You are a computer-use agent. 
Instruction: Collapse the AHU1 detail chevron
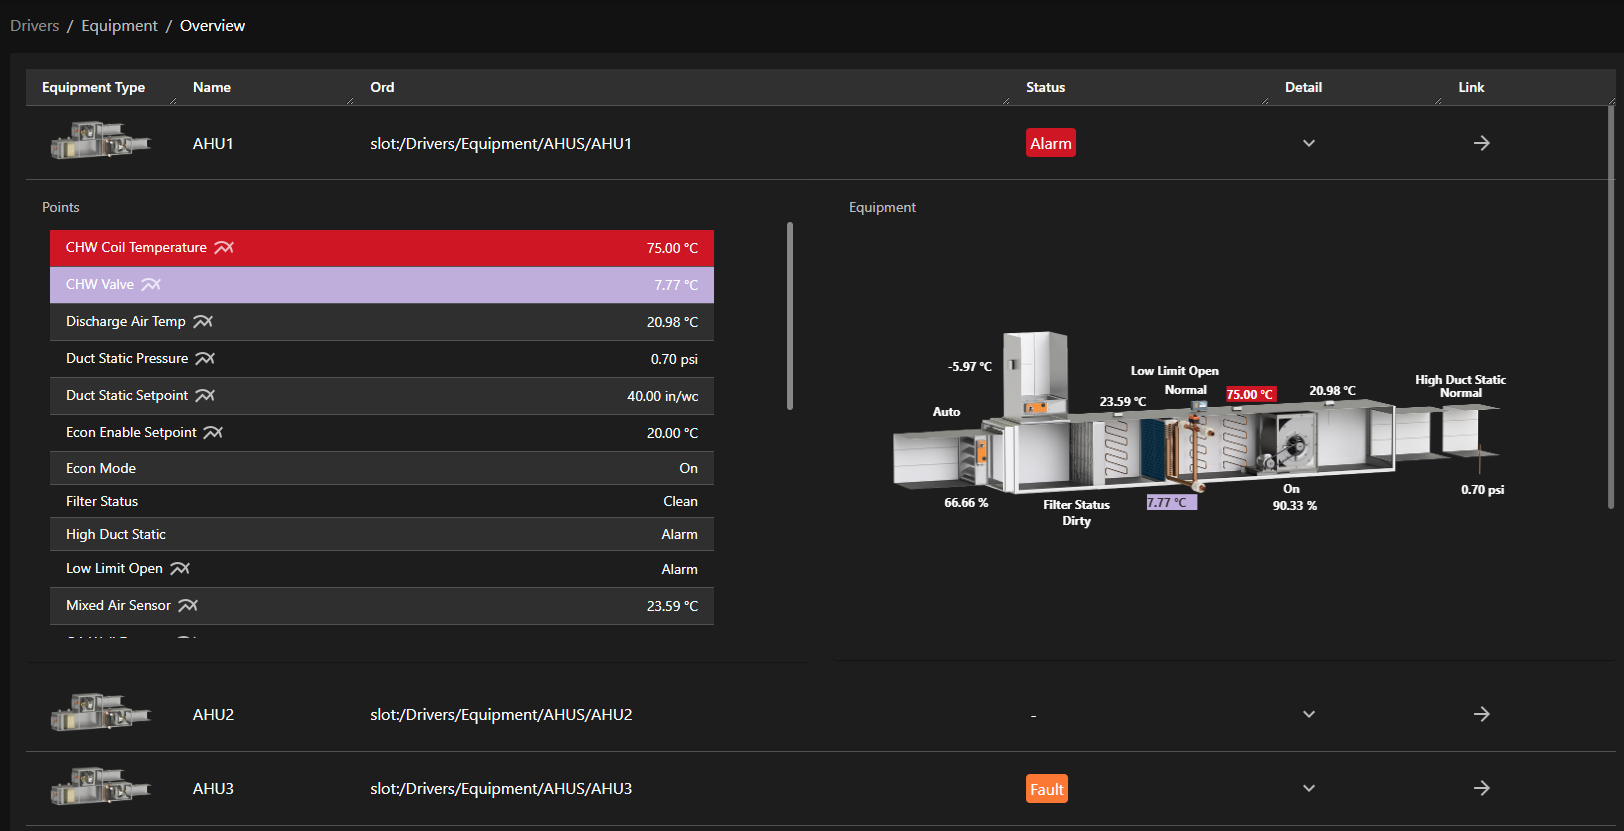tap(1308, 144)
